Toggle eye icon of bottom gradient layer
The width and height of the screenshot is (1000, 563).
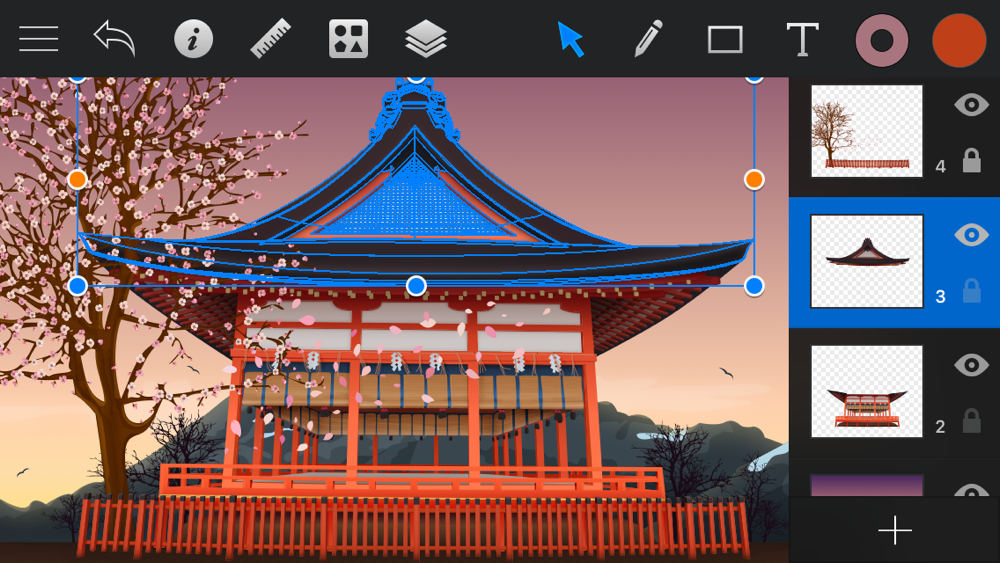pyautogui.click(x=971, y=490)
